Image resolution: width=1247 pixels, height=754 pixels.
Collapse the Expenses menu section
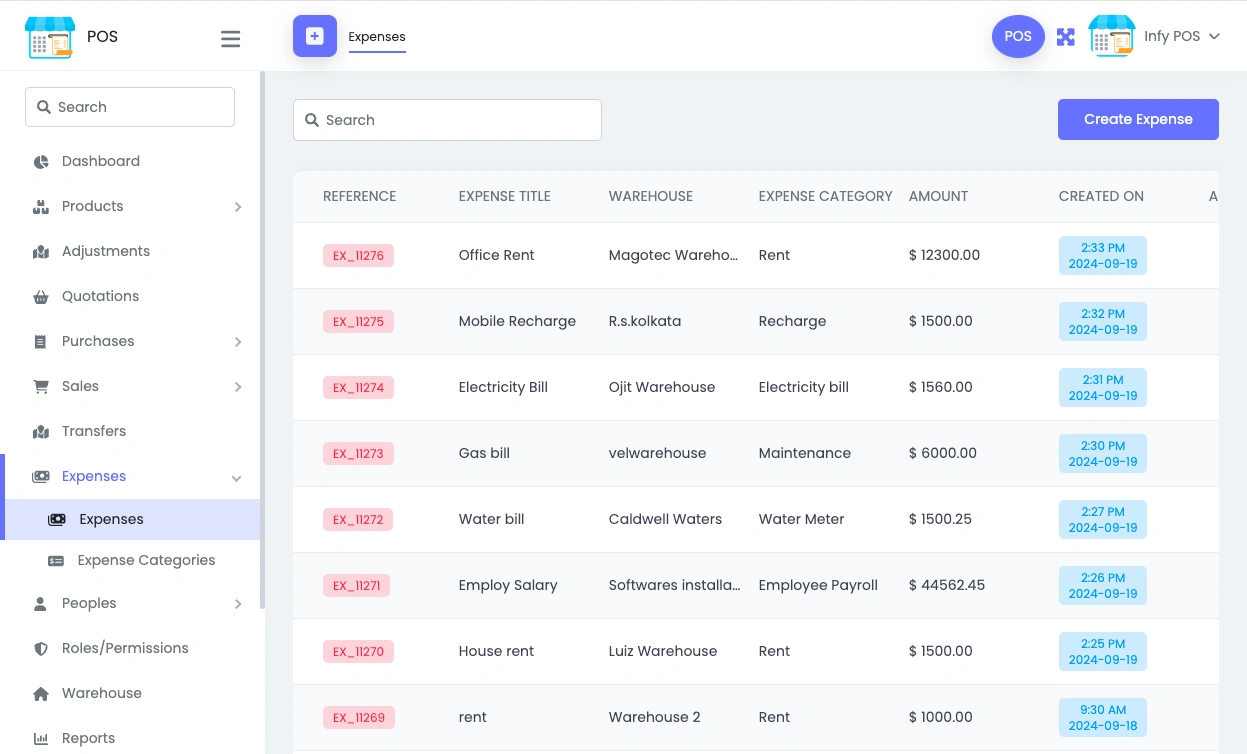click(237, 478)
